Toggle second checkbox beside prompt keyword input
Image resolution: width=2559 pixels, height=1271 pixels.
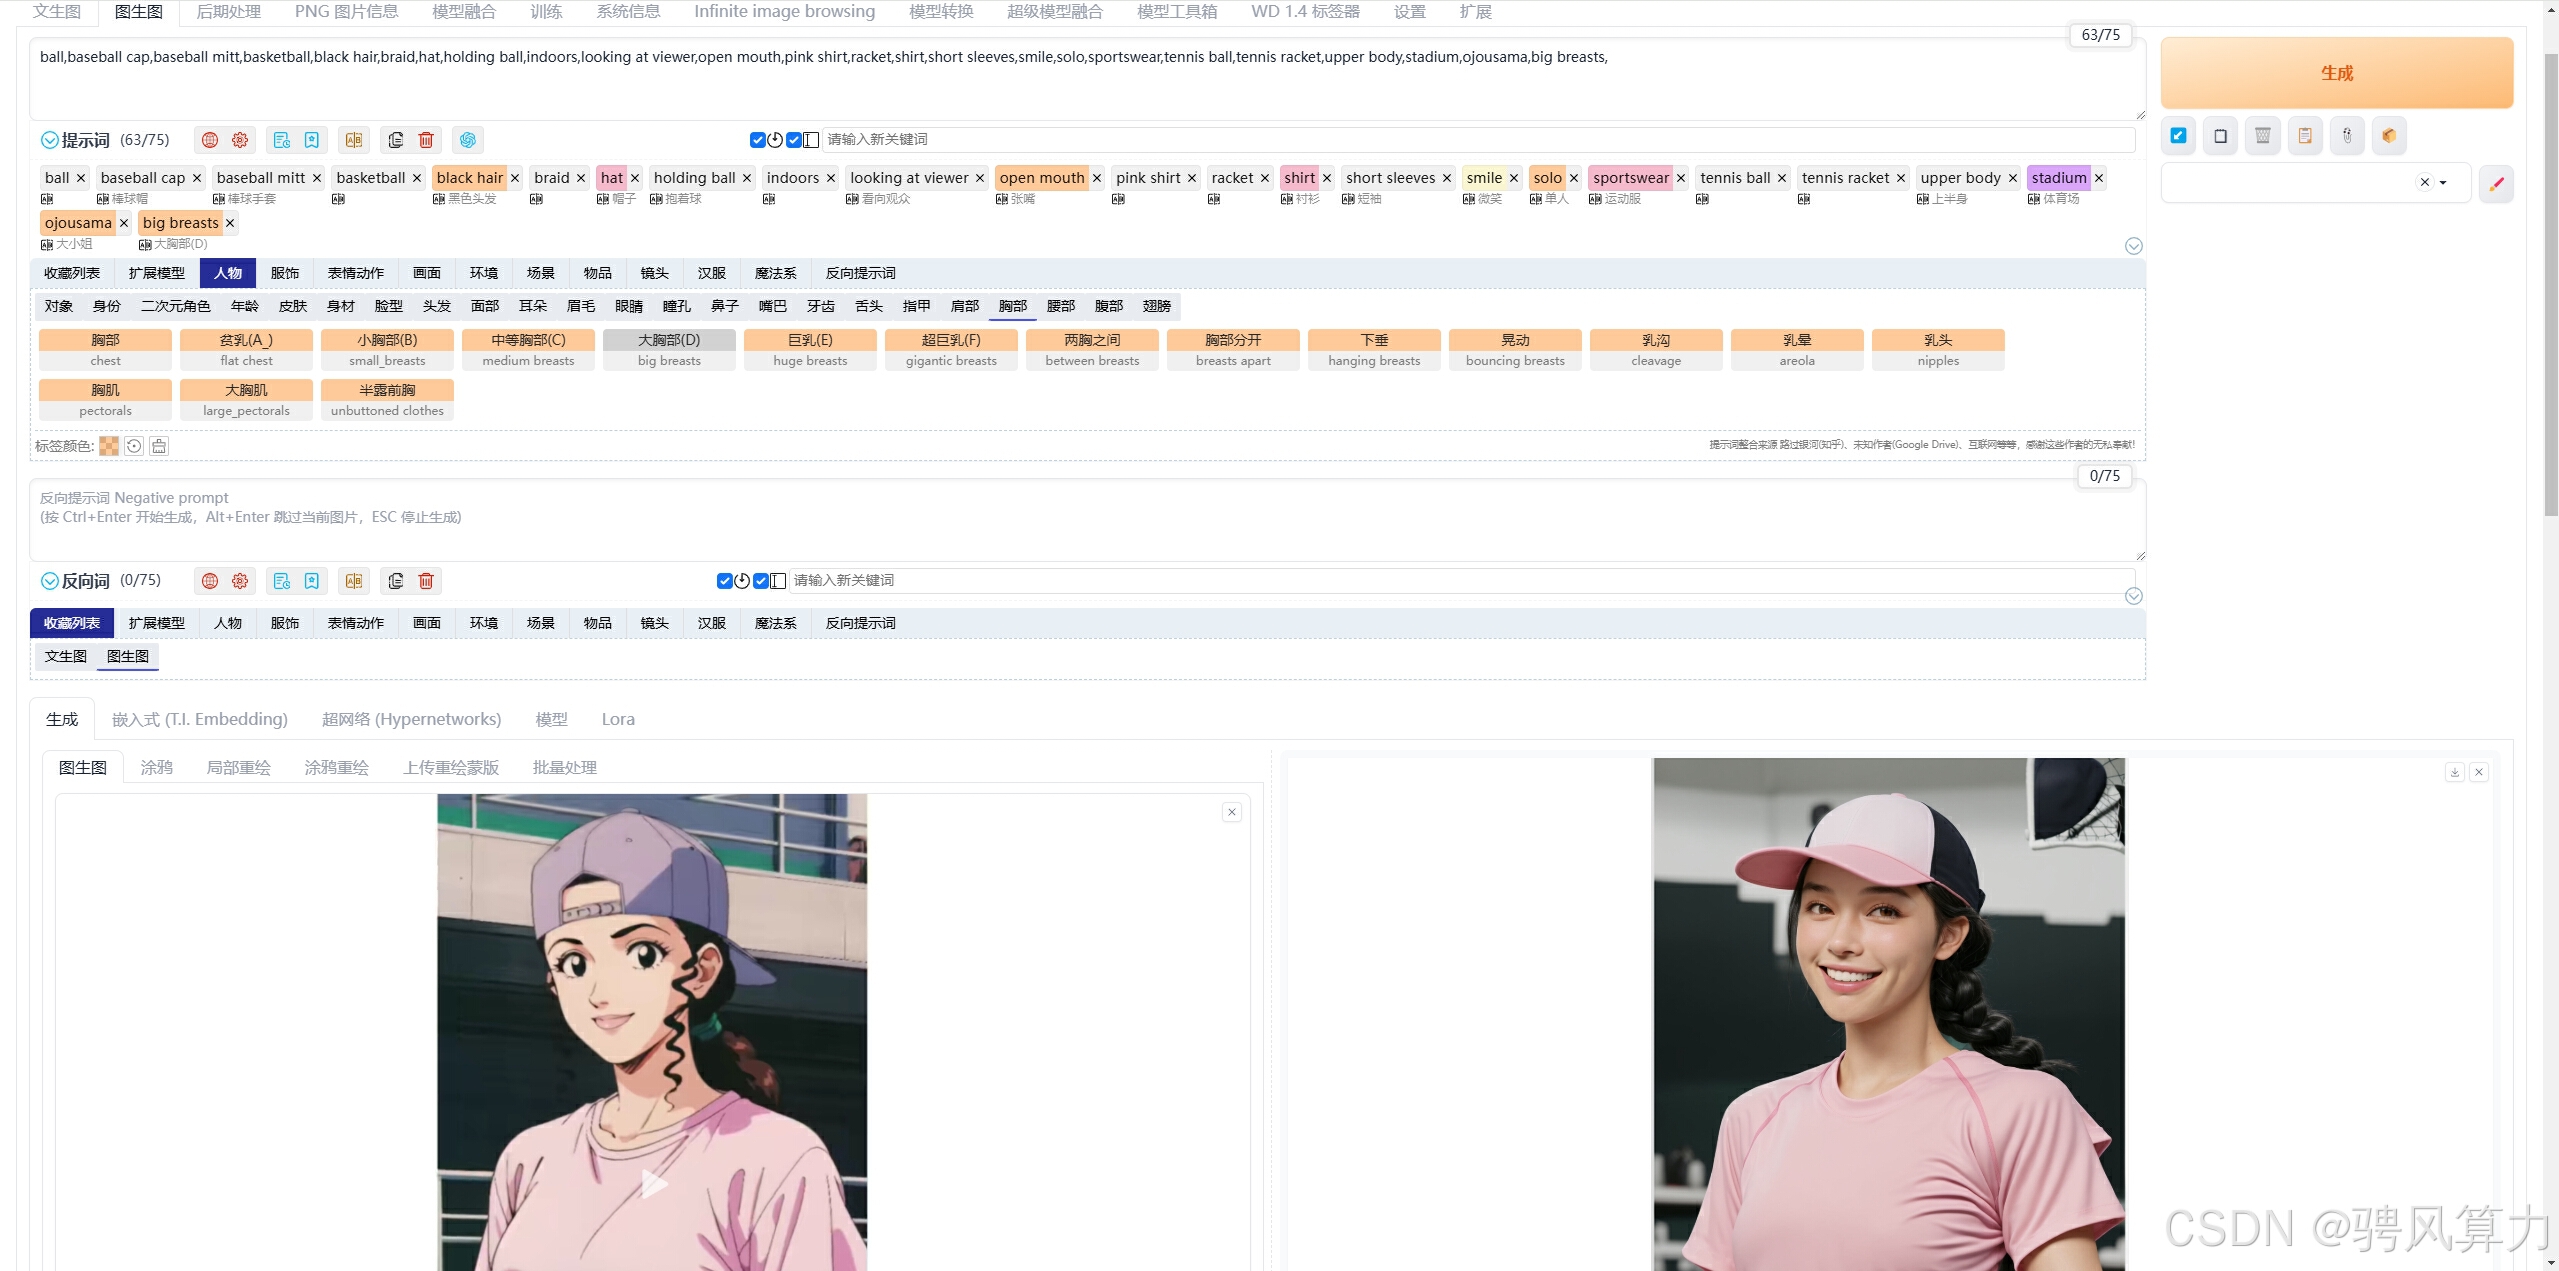[x=793, y=140]
